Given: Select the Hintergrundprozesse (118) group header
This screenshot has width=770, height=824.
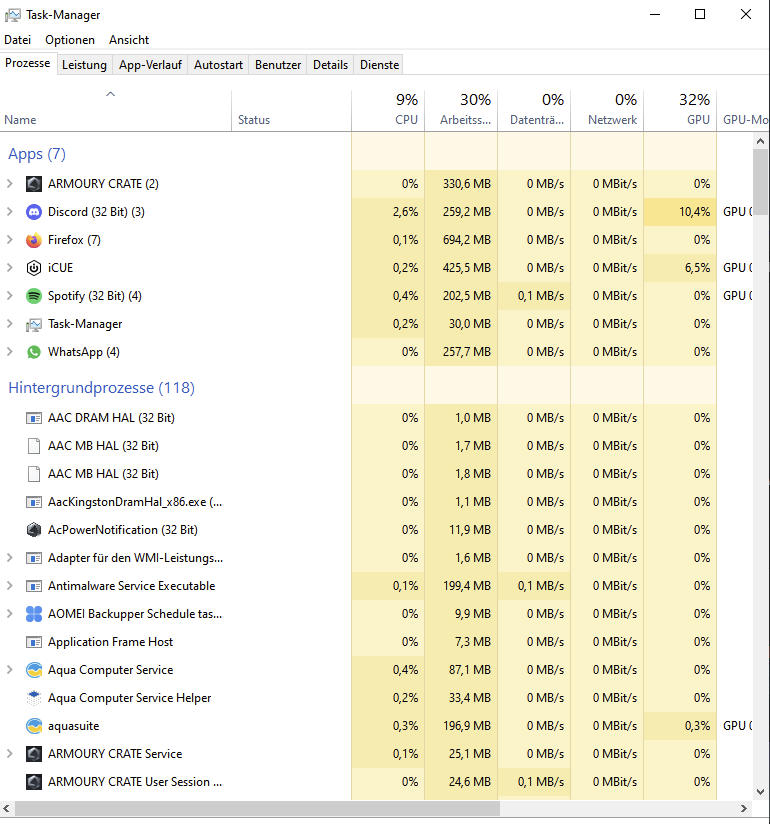Looking at the screenshot, I should pyautogui.click(x=101, y=388).
